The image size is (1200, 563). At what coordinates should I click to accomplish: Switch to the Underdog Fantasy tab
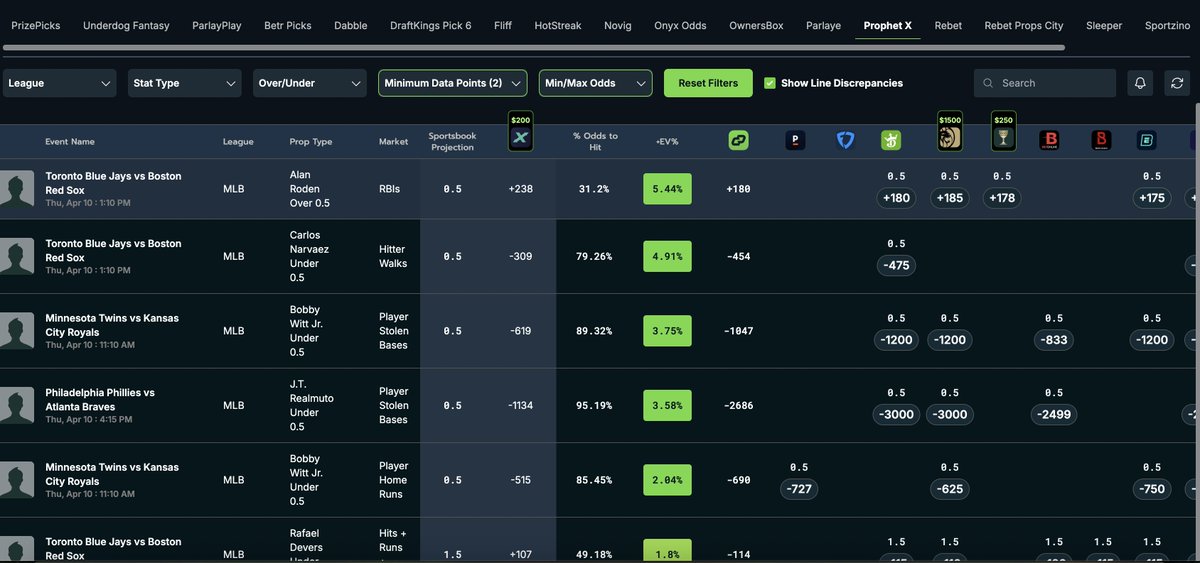click(126, 25)
